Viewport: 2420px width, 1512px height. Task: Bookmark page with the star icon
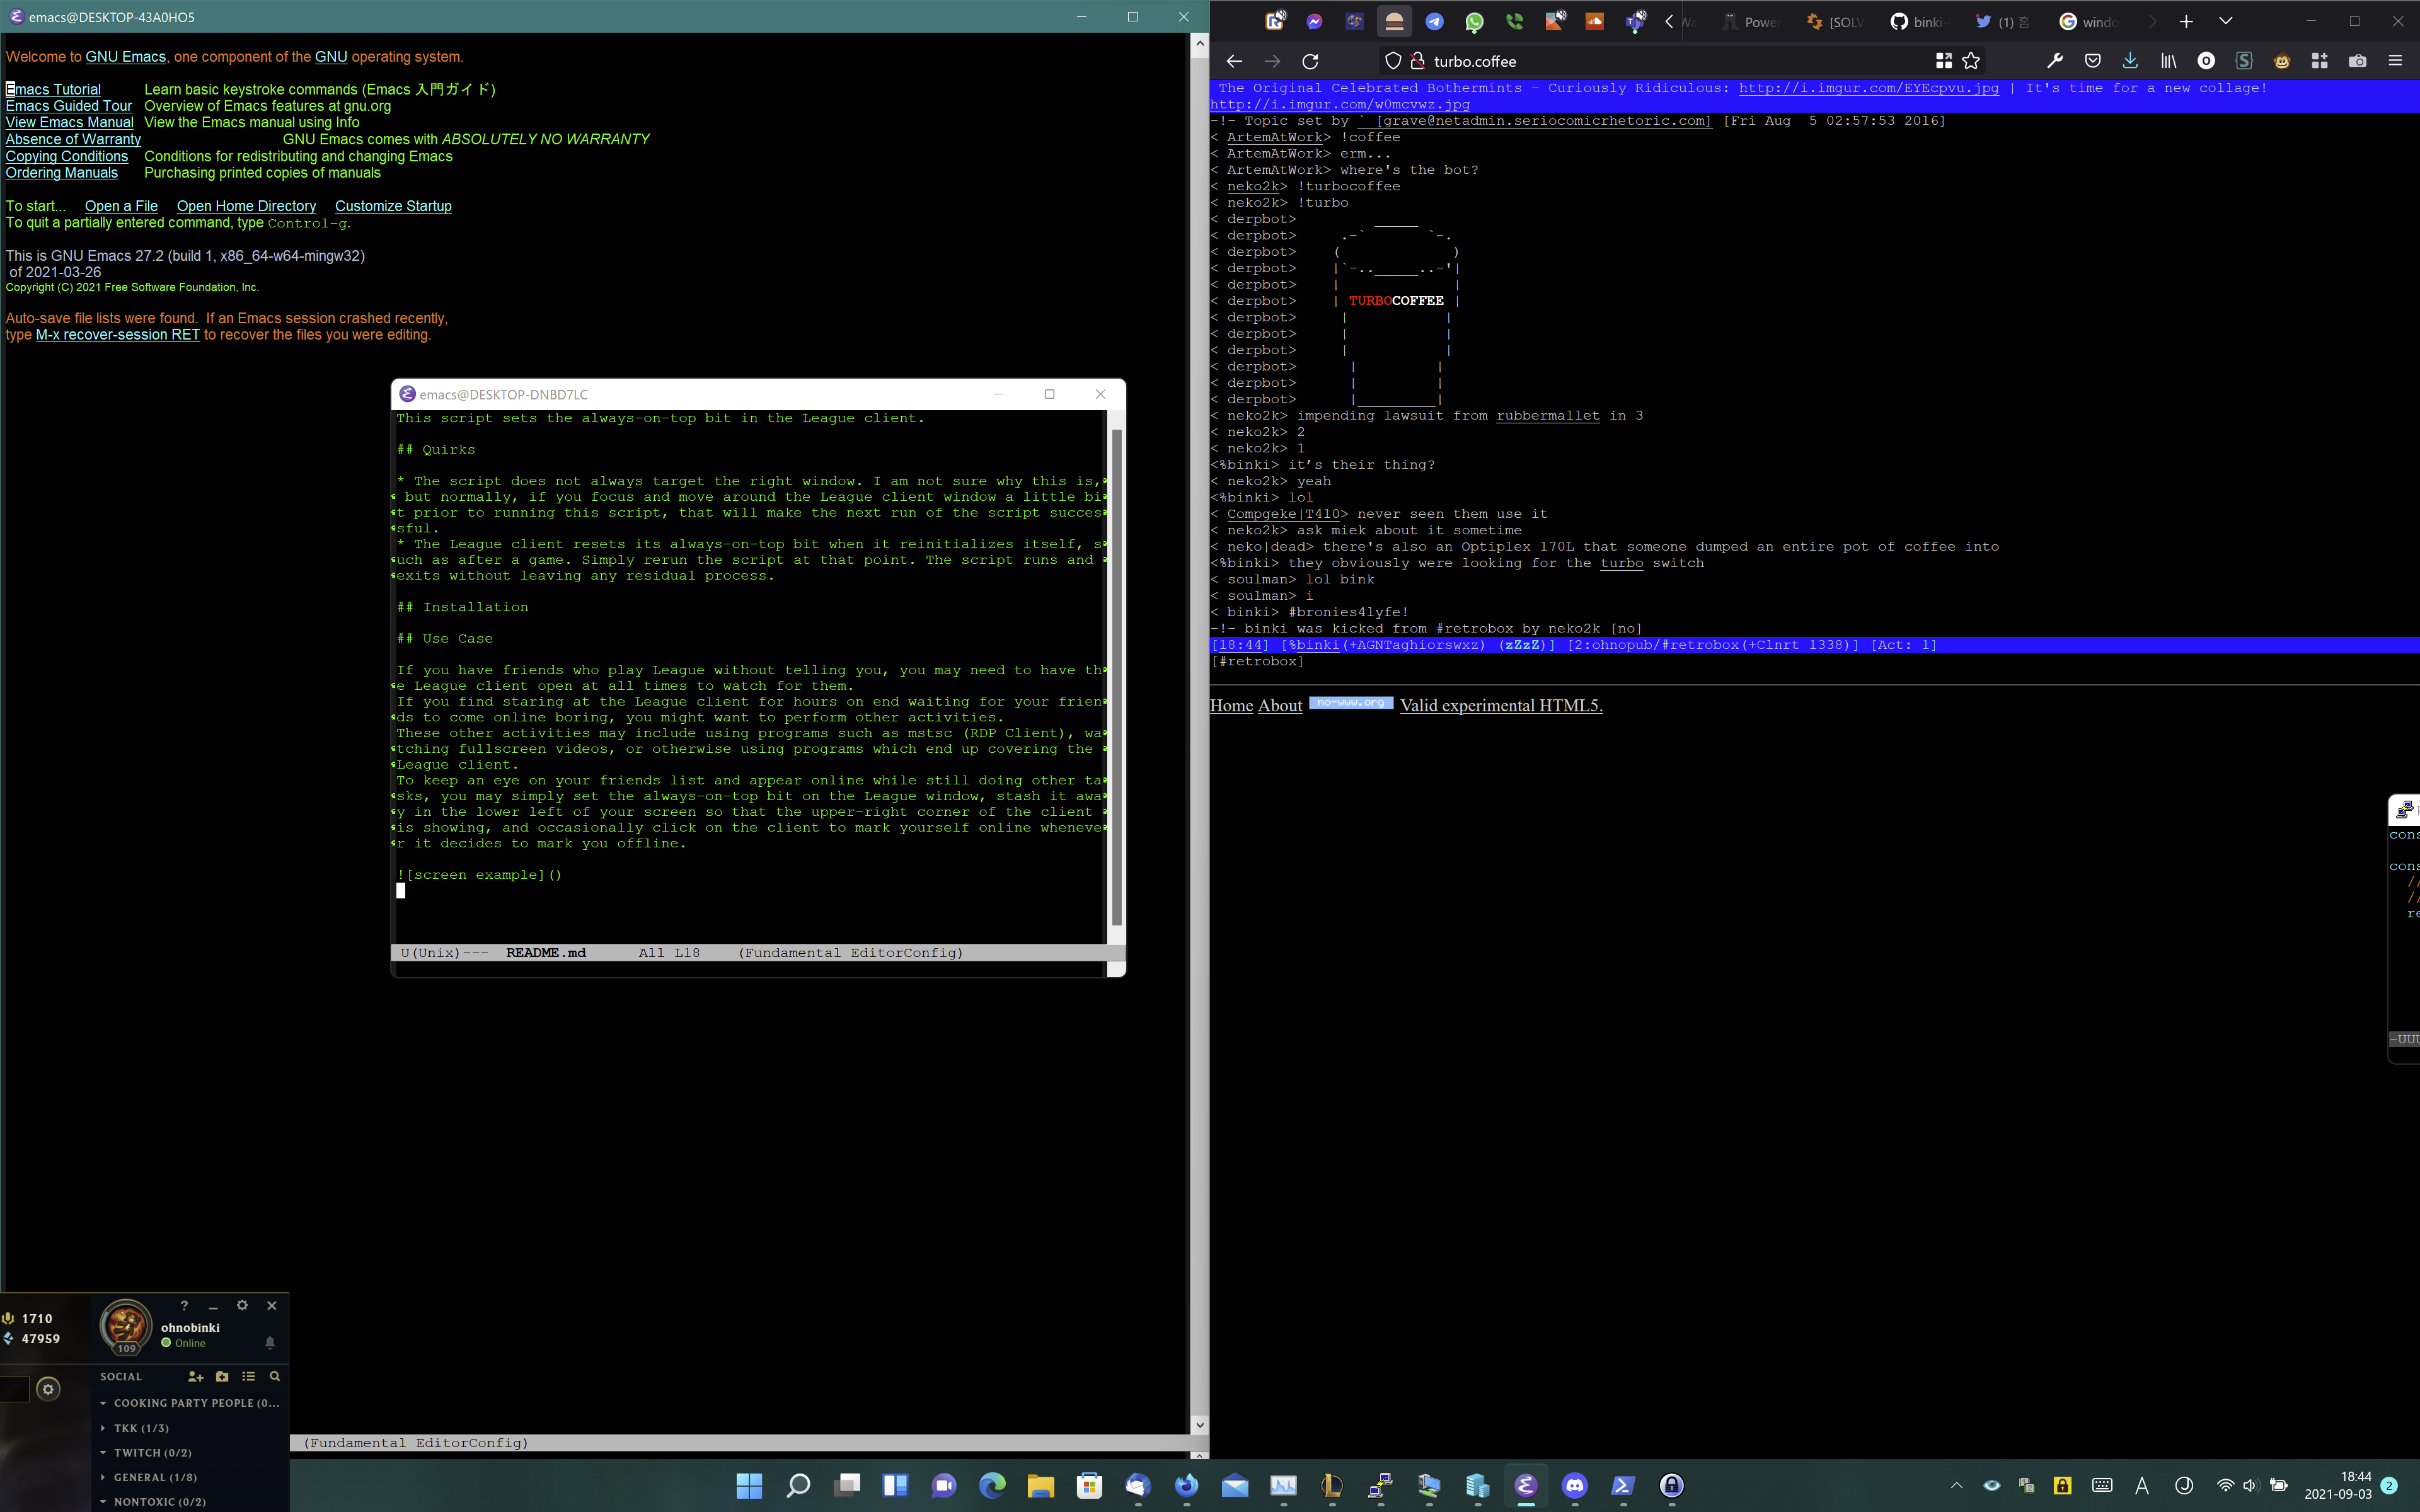pos(1971,61)
